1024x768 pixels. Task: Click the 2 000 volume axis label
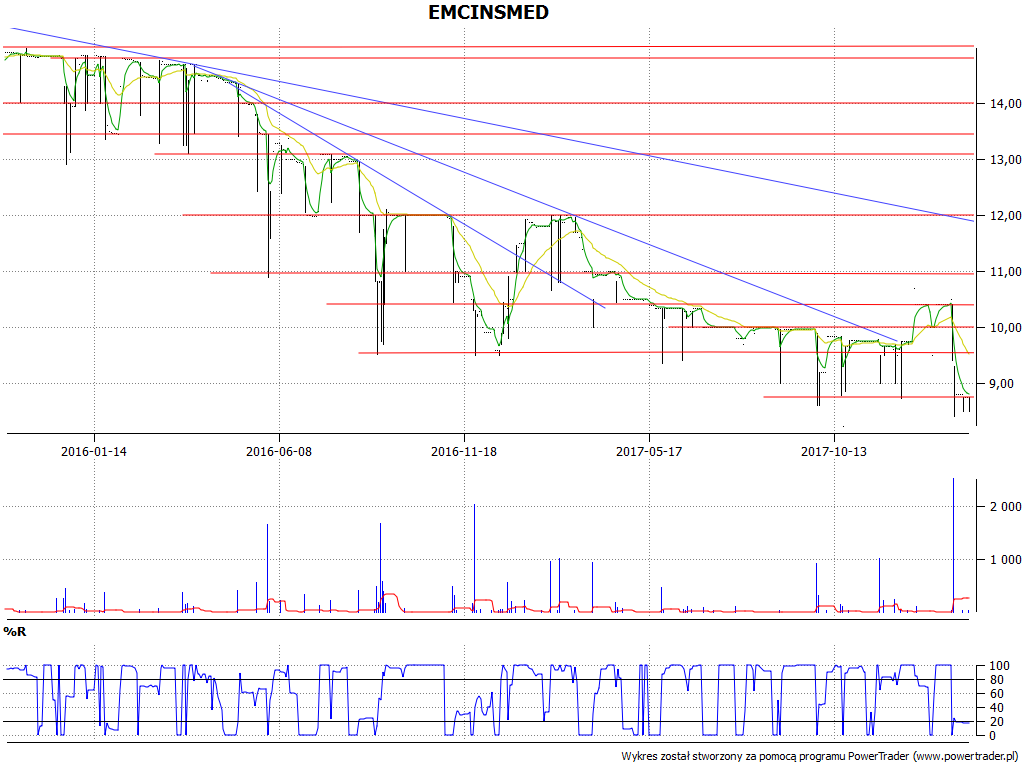[1006, 507]
